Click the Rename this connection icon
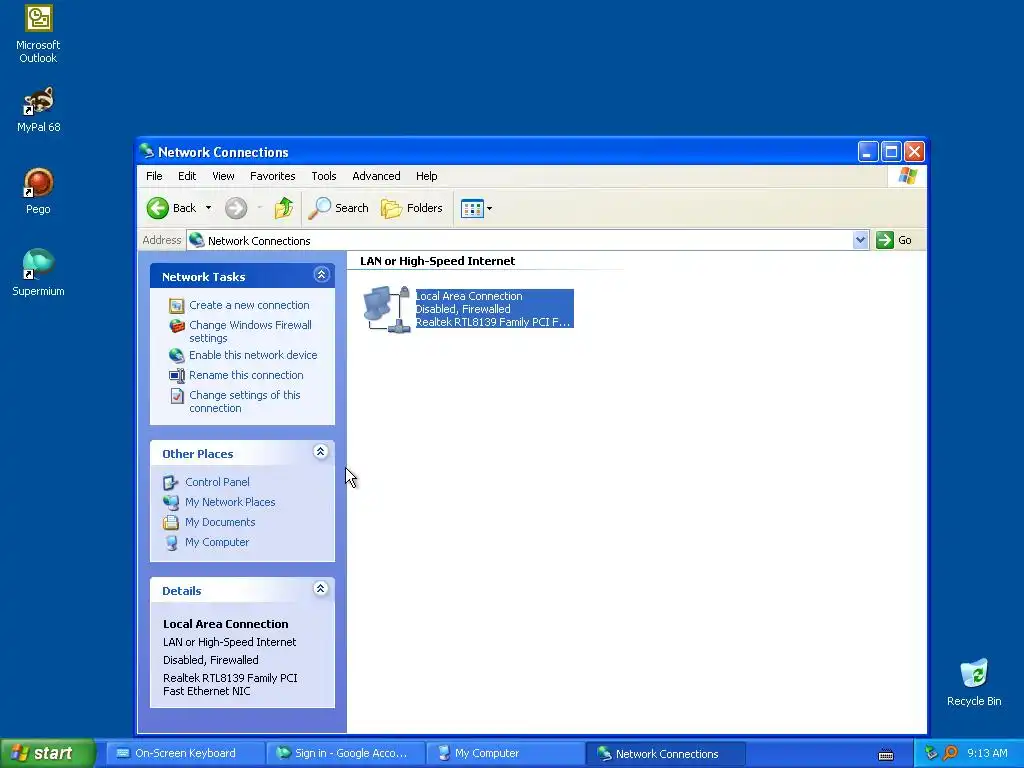 click(176, 376)
